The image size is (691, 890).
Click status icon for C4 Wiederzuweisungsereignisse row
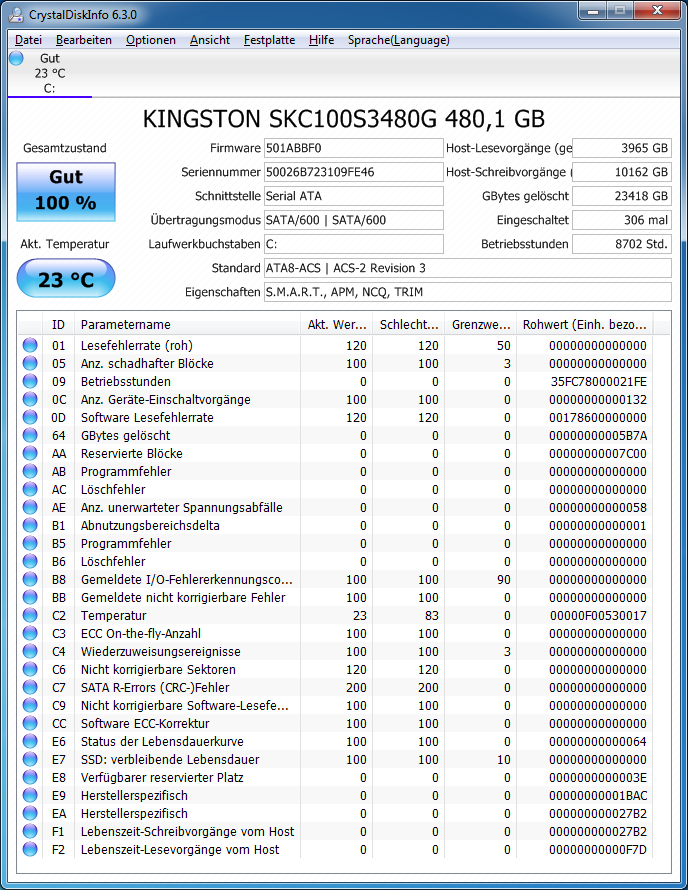30,651
